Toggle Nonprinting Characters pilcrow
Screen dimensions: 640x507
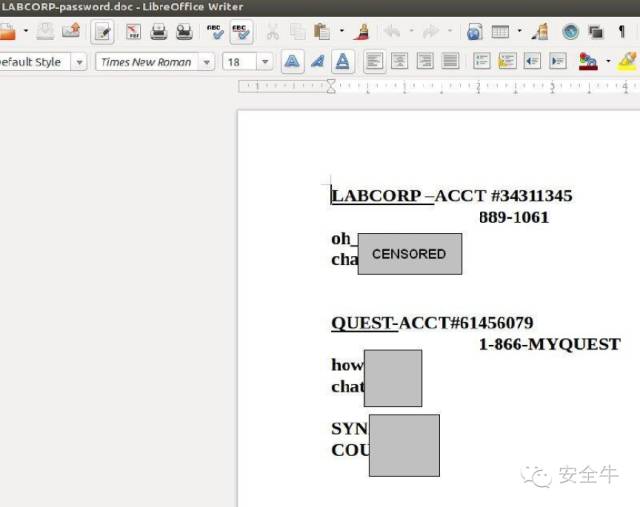tap(622, 31)
